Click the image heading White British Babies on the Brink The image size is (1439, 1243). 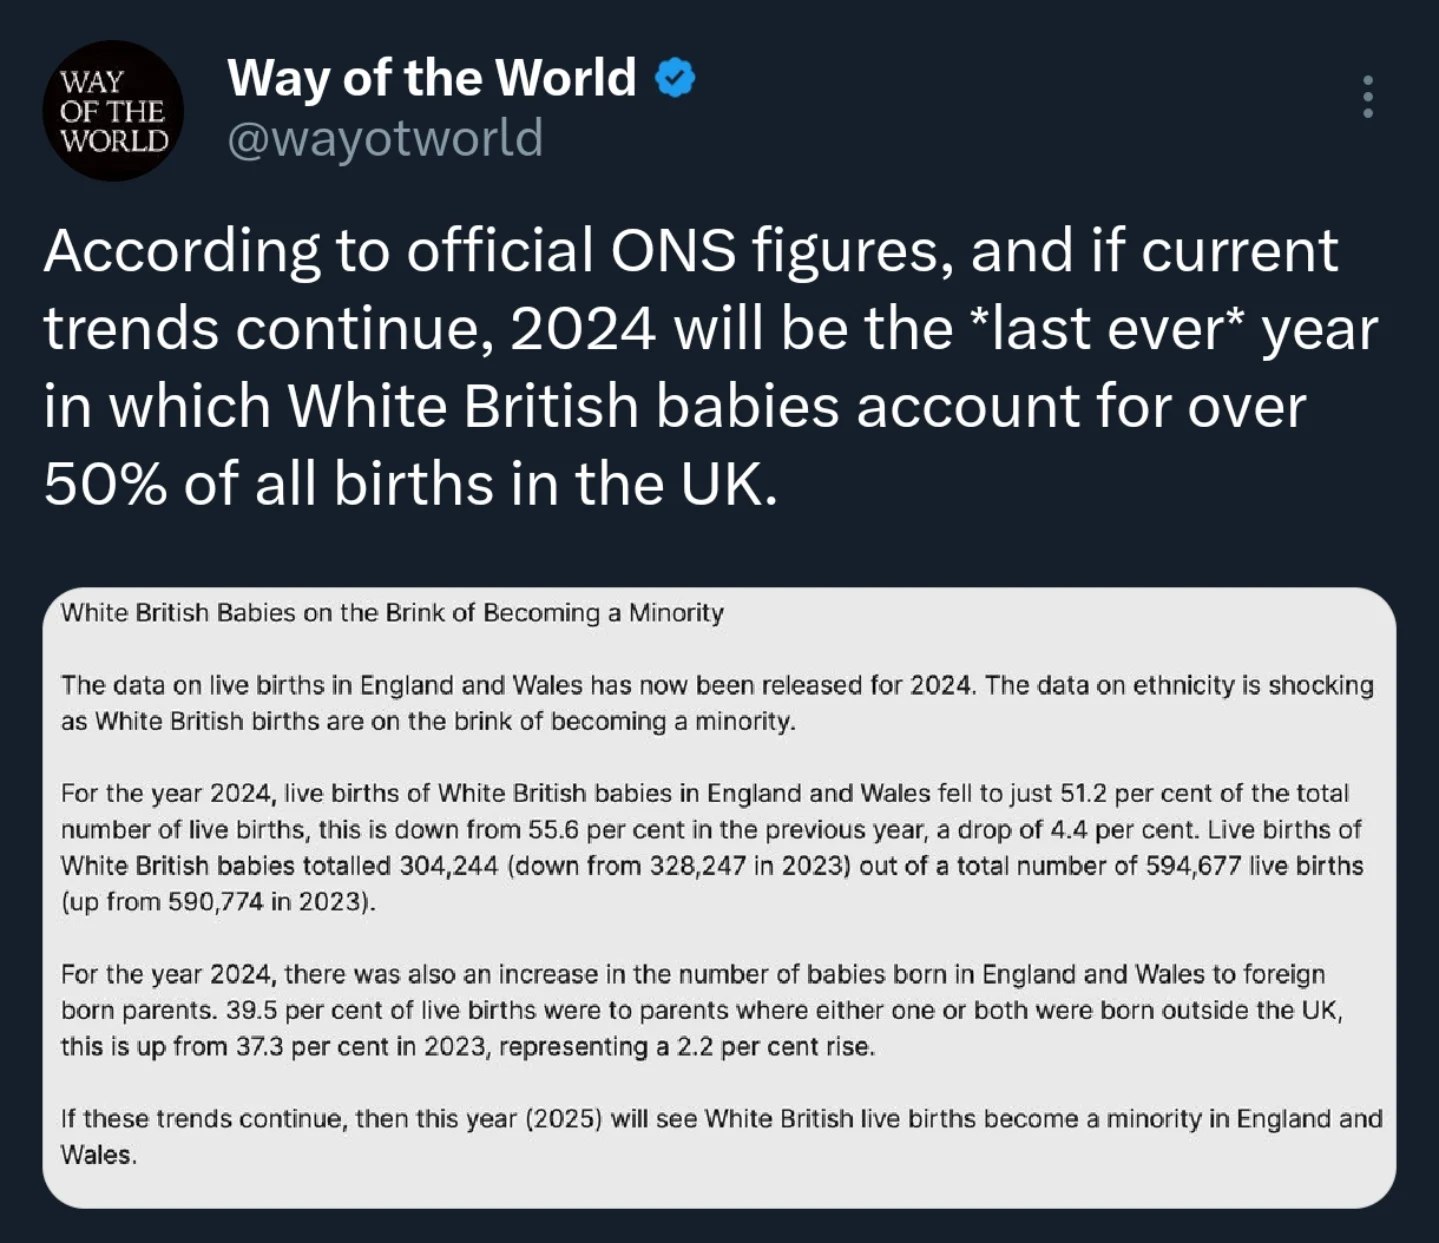click(392, 612)
